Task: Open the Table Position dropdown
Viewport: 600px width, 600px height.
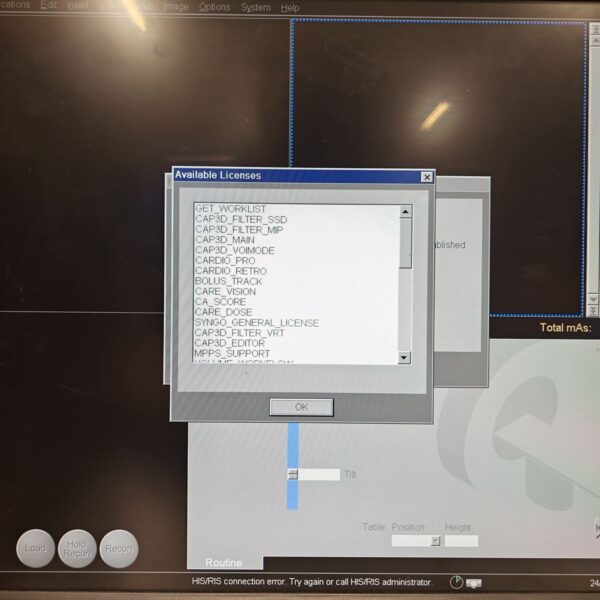Action: (x=435, y=541)
